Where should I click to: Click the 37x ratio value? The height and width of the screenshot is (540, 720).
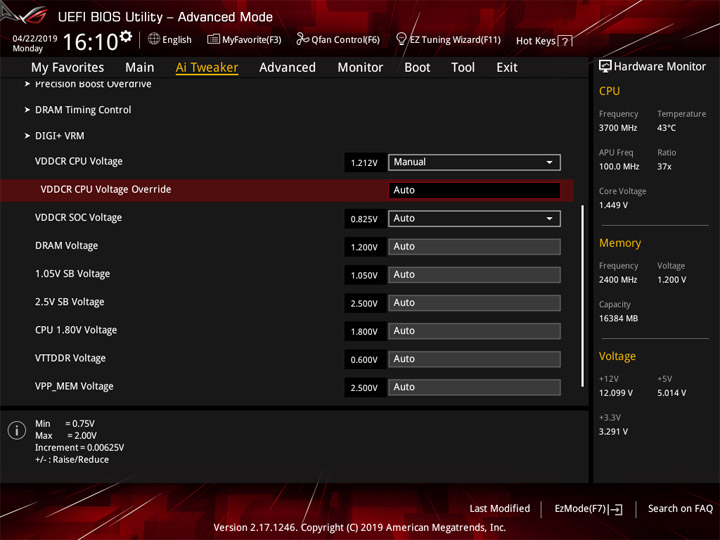coord(664,167)
